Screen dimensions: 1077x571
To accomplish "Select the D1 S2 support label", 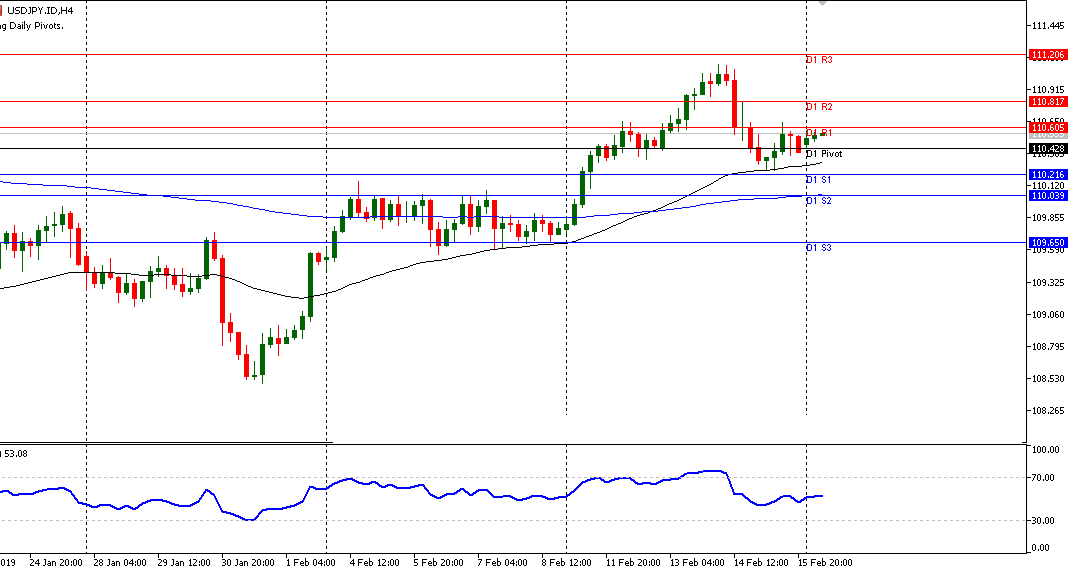I will click(x=819, y=201).
